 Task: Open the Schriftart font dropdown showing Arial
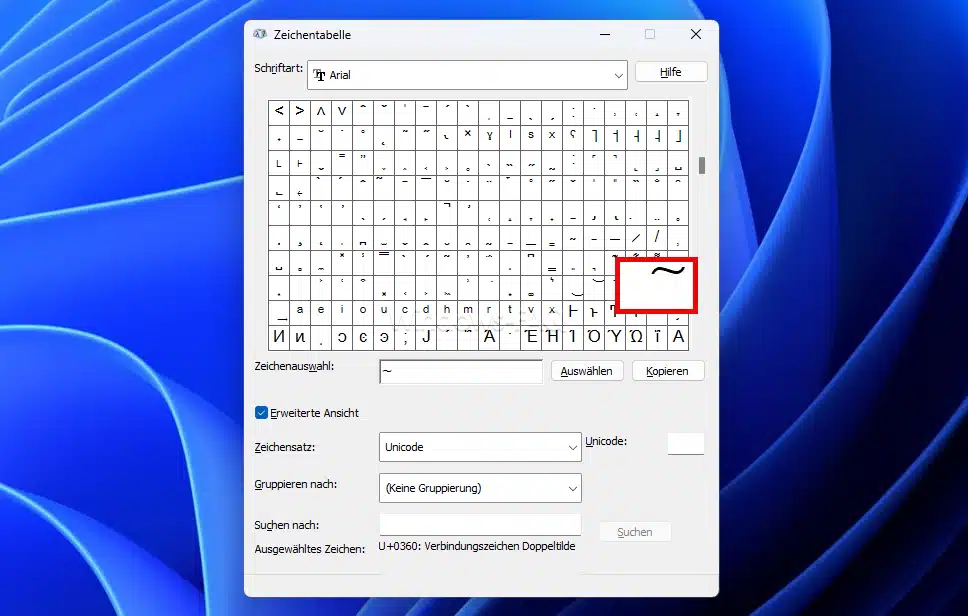(x=467, y=75)
